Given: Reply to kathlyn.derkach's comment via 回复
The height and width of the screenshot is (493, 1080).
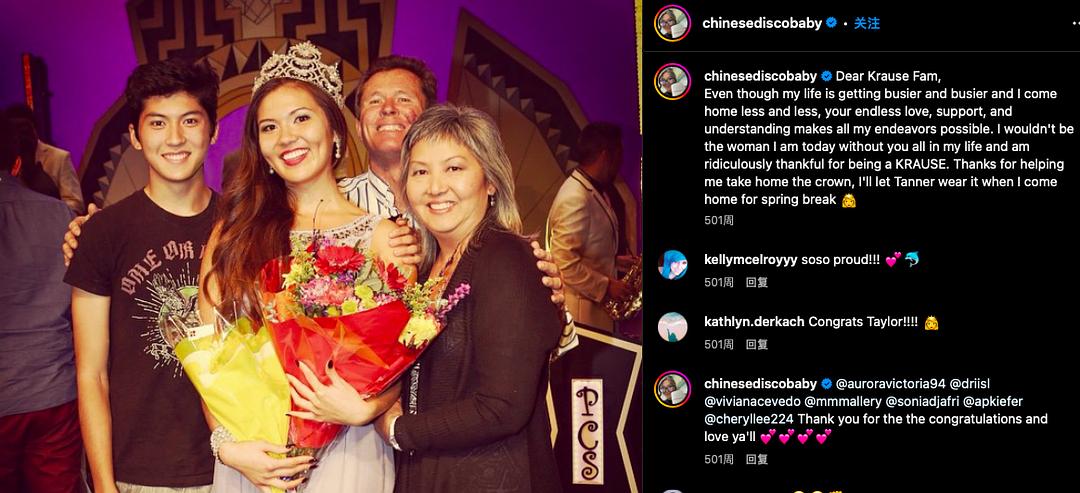Looking at the screenshot, I should click(757, 344).
